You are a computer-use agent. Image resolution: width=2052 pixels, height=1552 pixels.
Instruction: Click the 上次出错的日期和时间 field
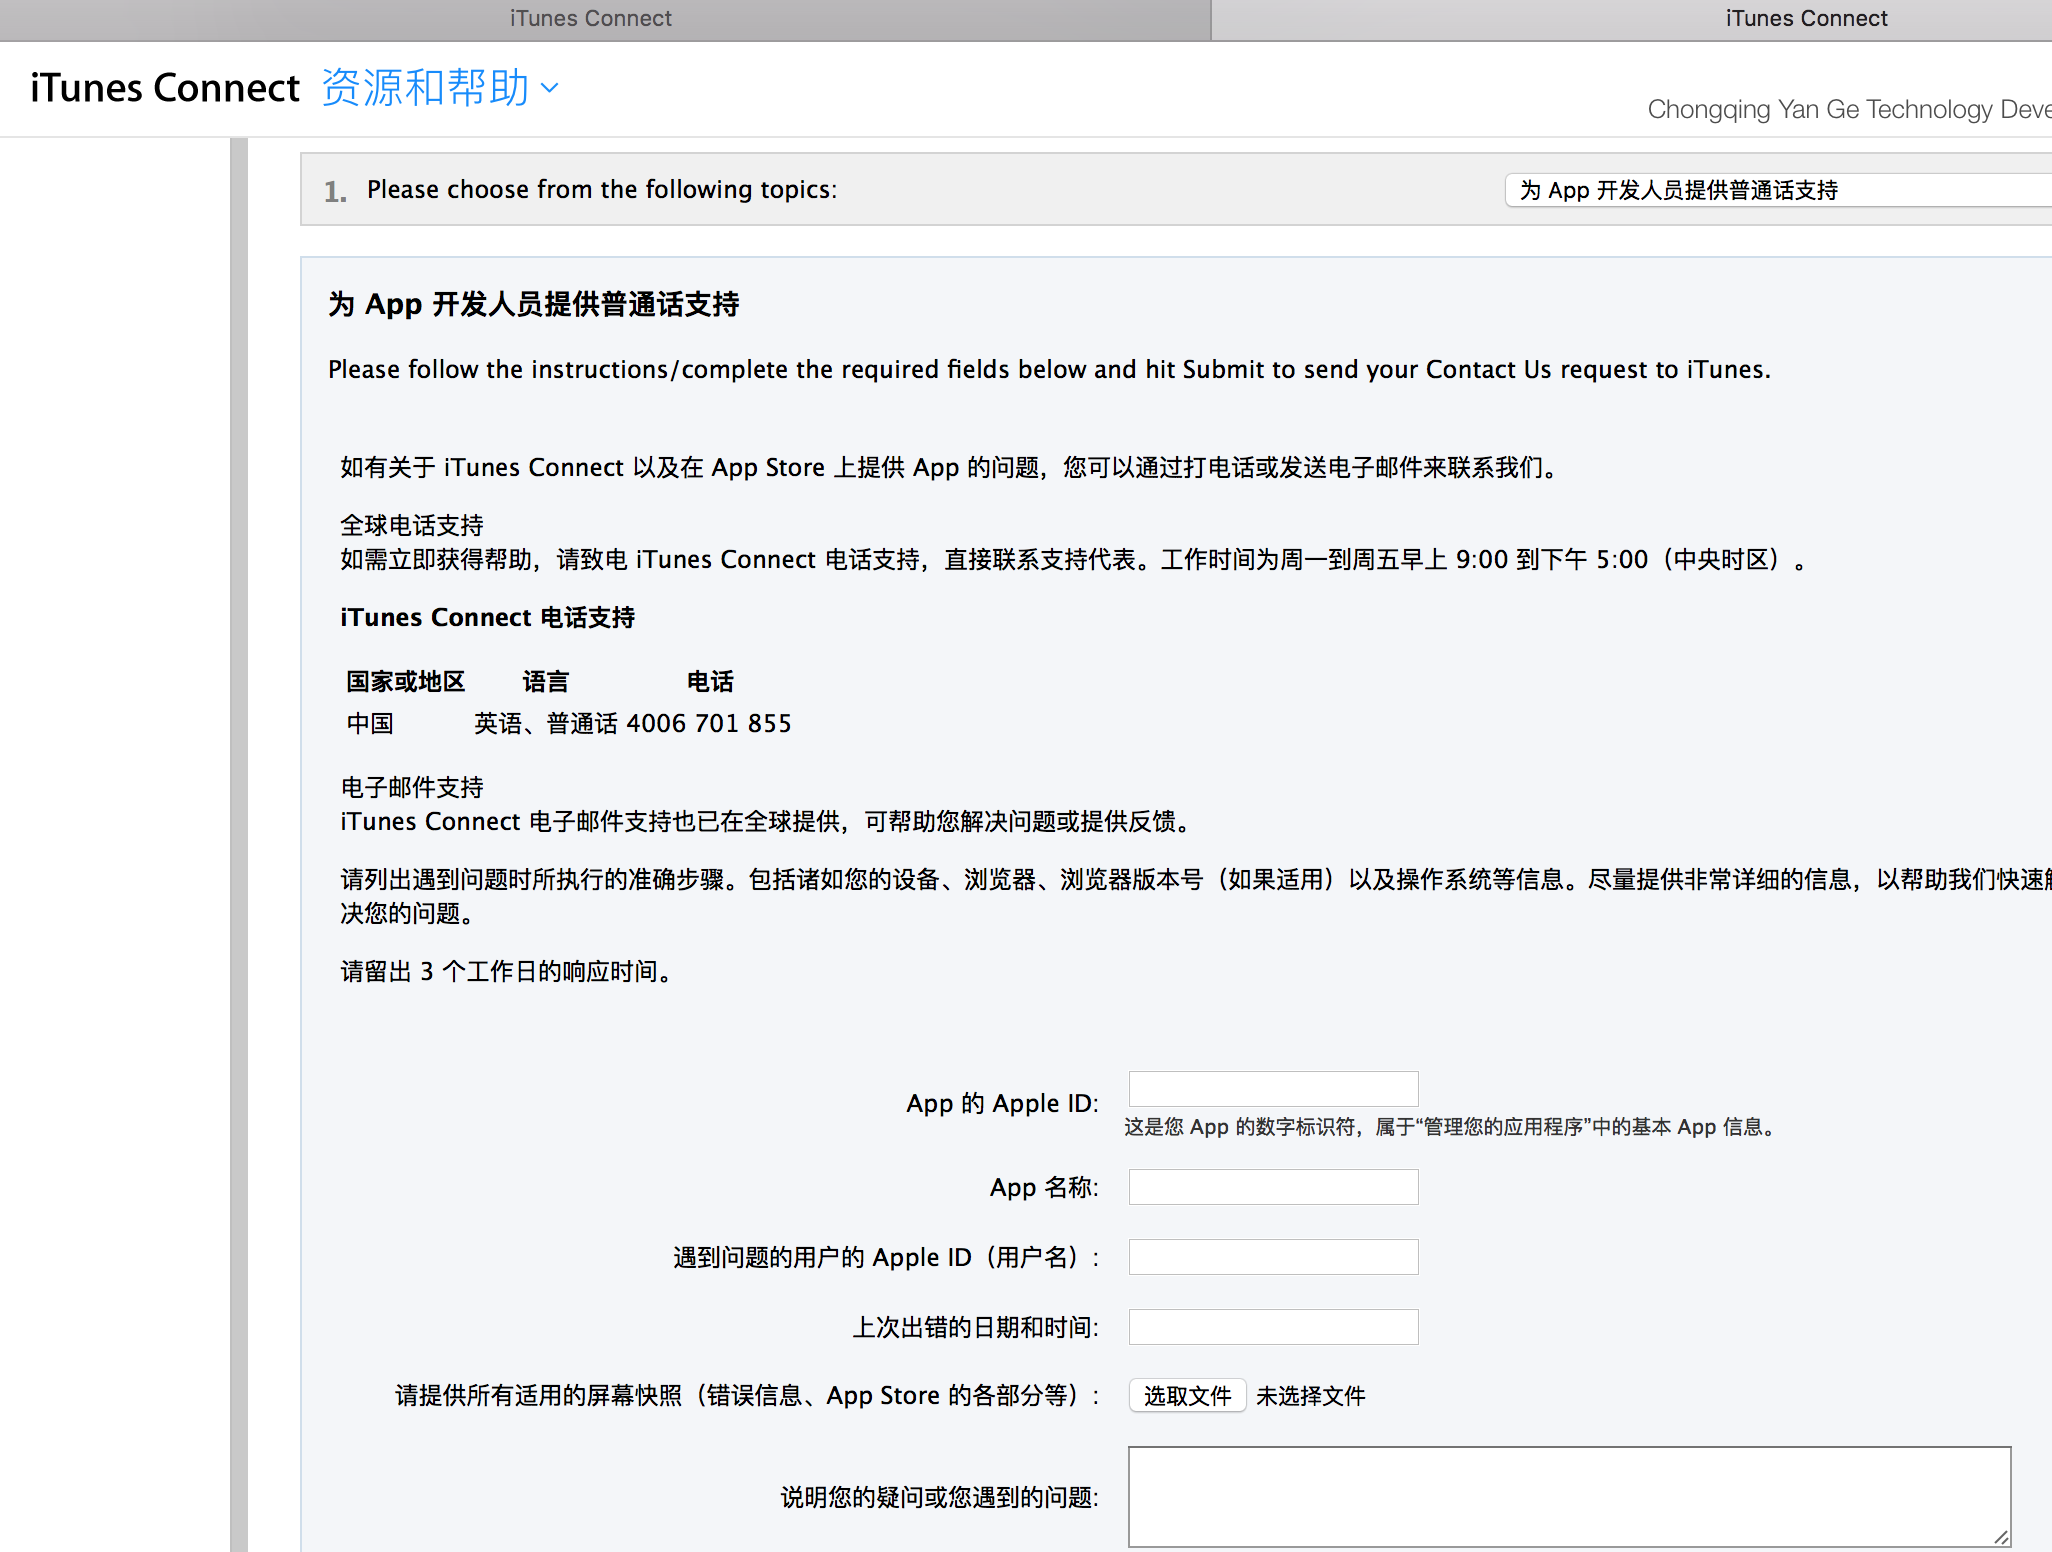1273,1327
